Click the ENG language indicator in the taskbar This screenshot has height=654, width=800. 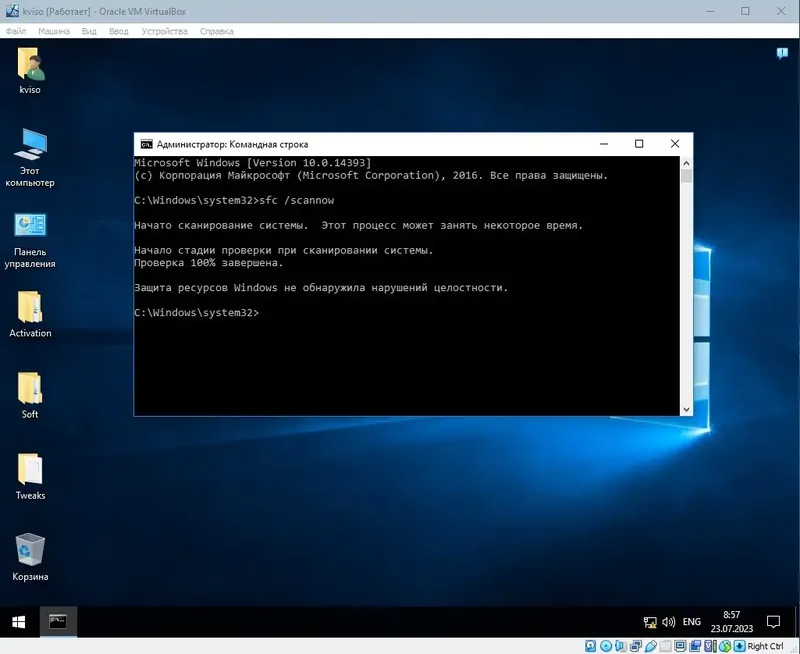point(691,621)
